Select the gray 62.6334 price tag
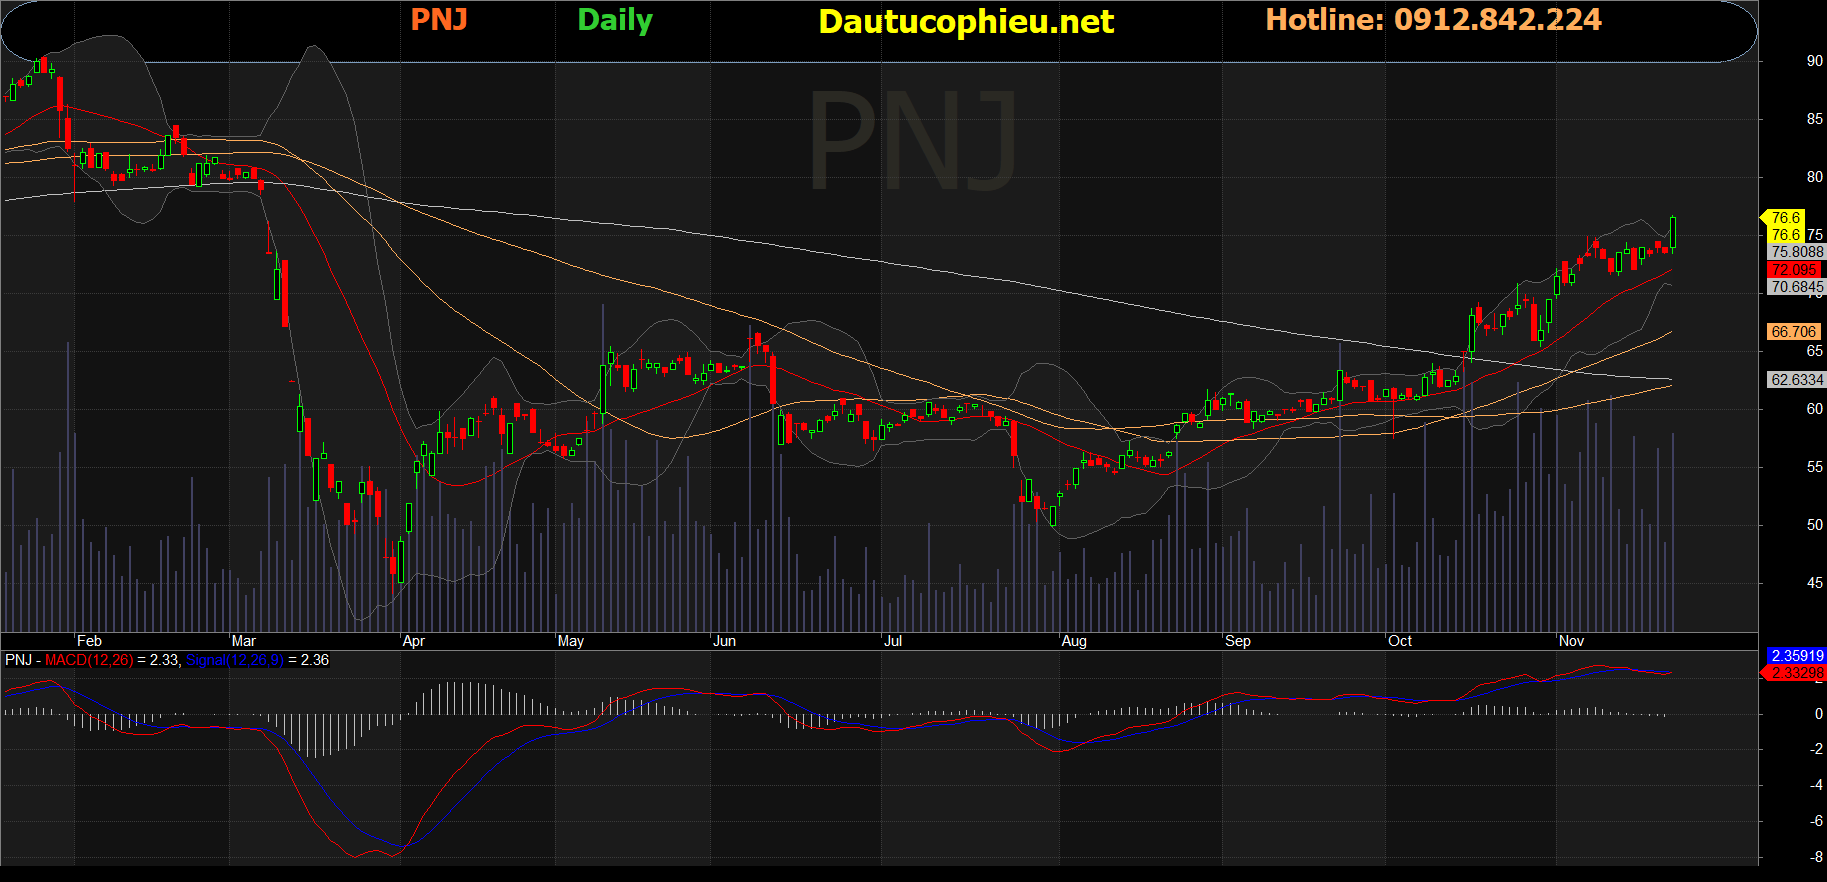The image size is (1827, 882). point(1796,380)
